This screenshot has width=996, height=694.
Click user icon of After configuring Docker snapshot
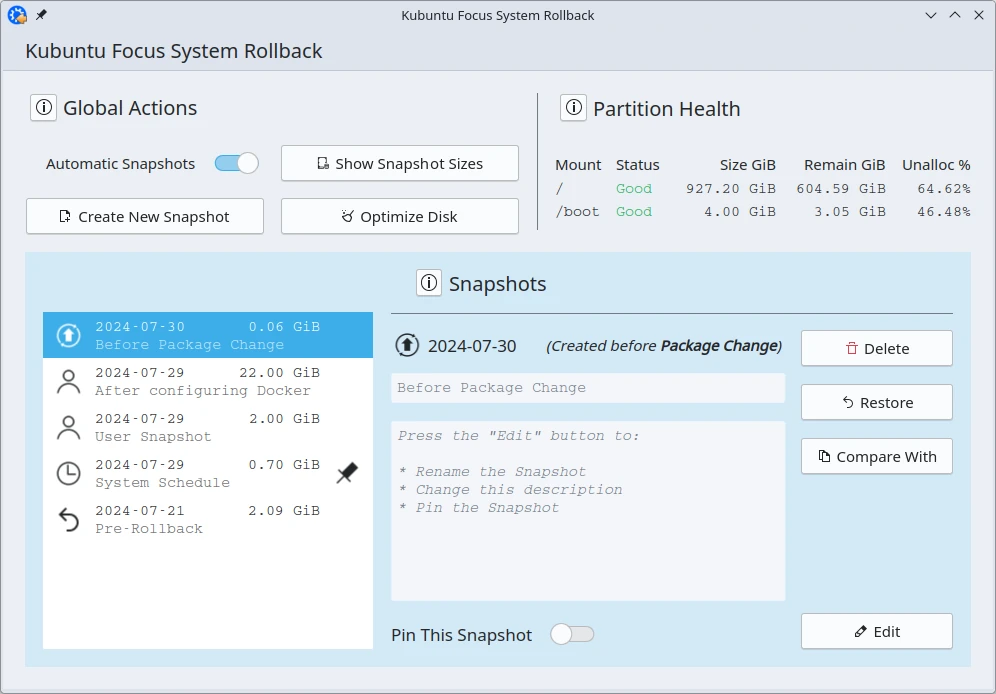(x=69, y=382)
